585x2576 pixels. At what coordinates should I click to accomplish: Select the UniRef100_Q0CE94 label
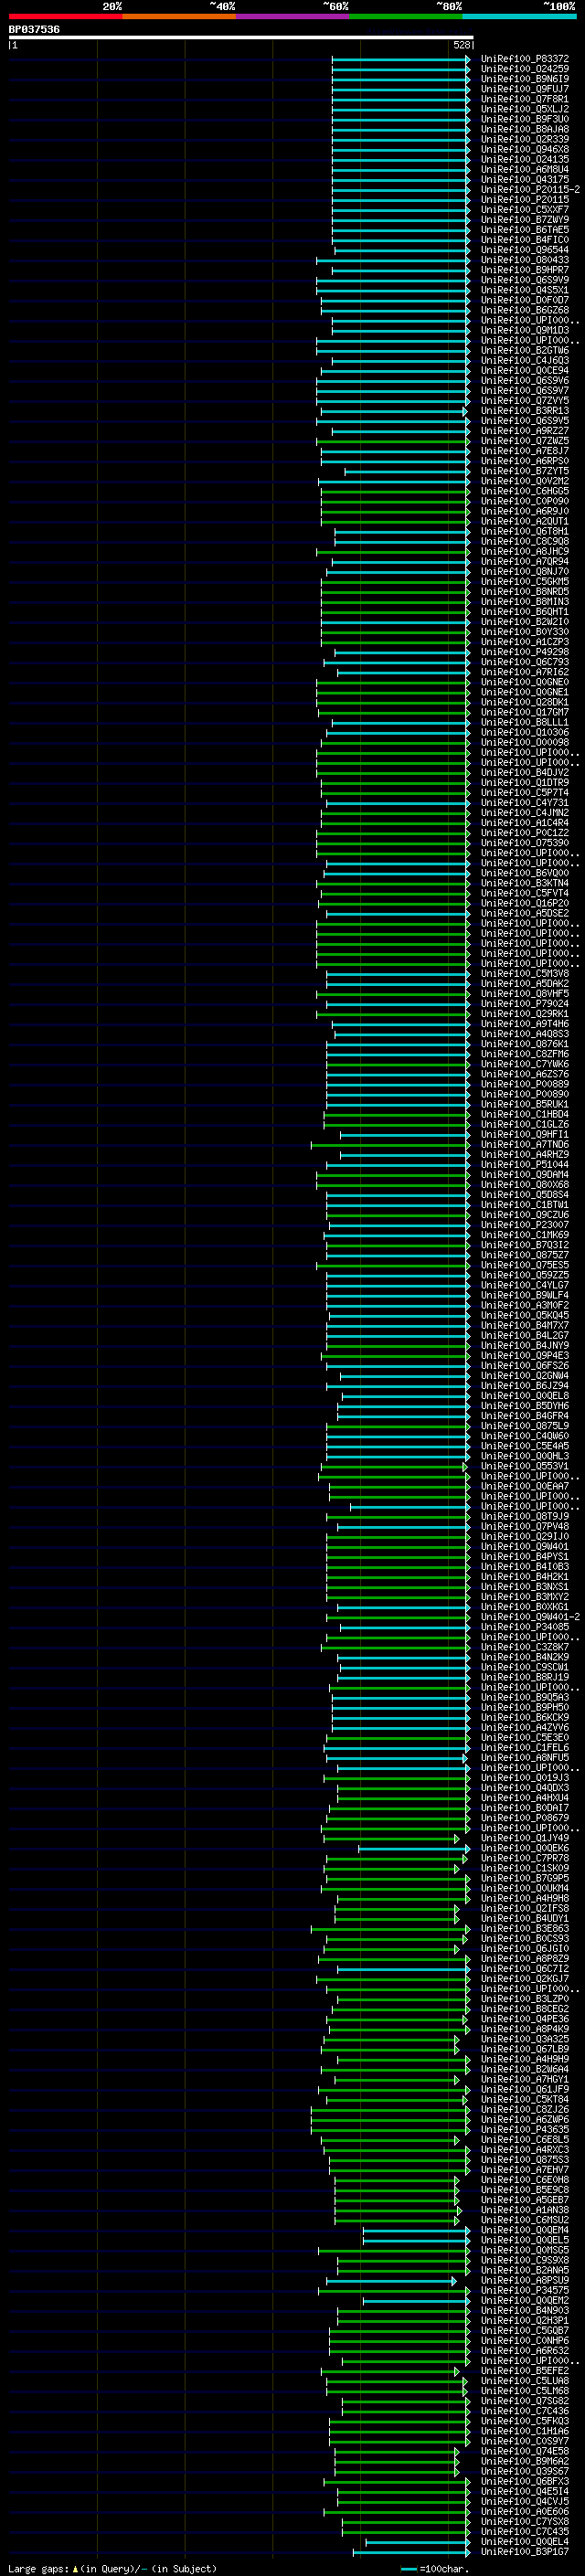(524, 370)
